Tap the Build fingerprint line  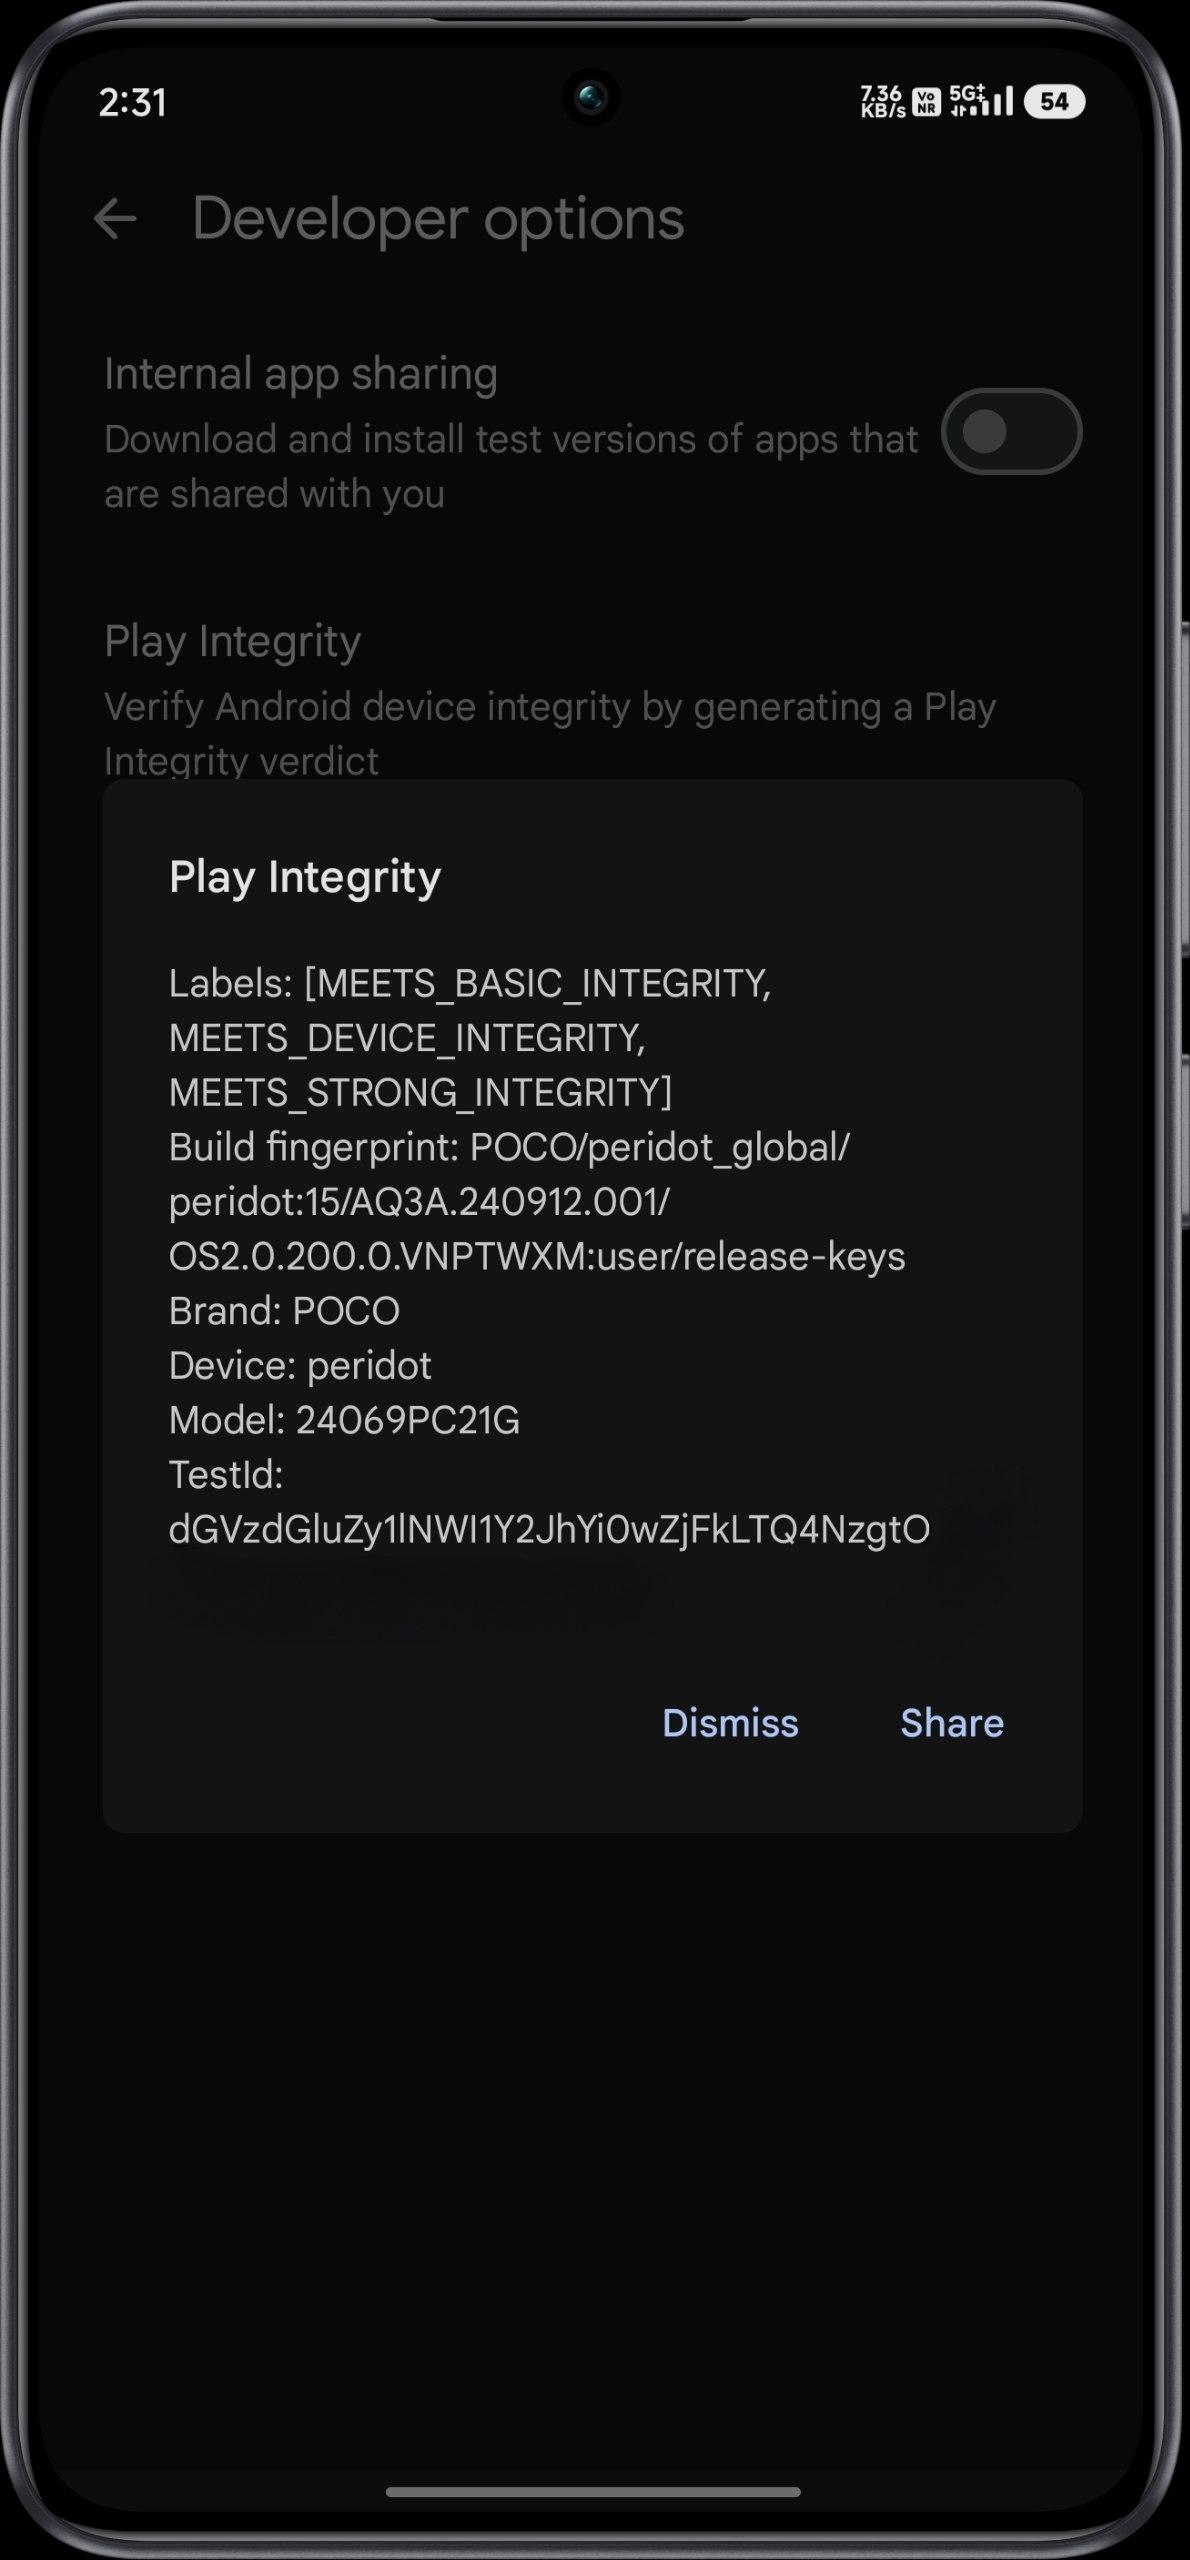pos(537,1202)
